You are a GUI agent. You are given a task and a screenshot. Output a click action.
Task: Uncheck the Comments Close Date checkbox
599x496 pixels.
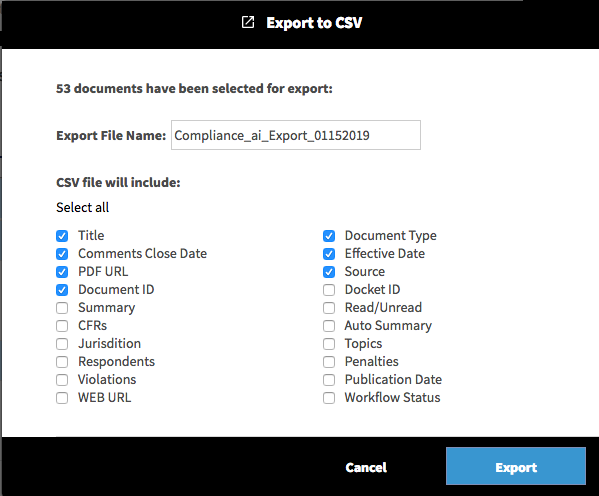[62, 254]
